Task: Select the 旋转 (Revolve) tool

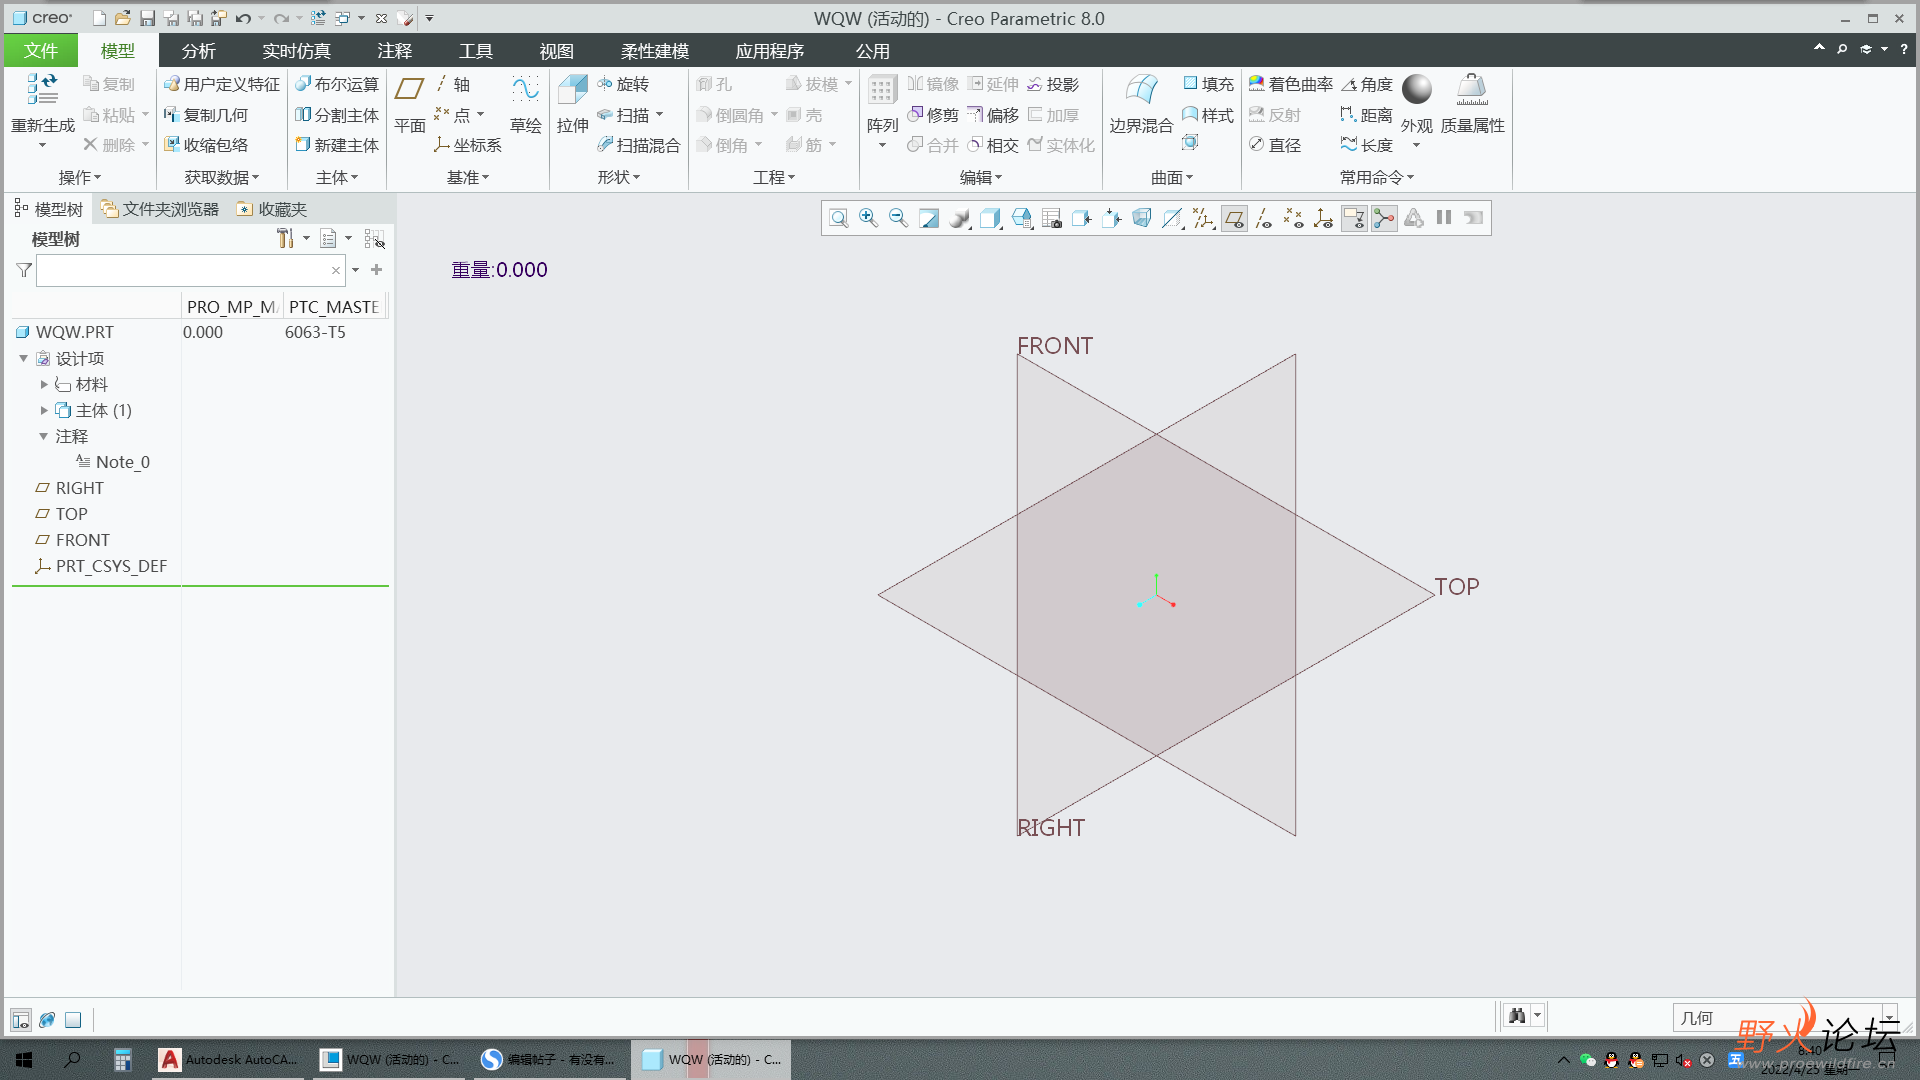Action: tap(623, 84)
